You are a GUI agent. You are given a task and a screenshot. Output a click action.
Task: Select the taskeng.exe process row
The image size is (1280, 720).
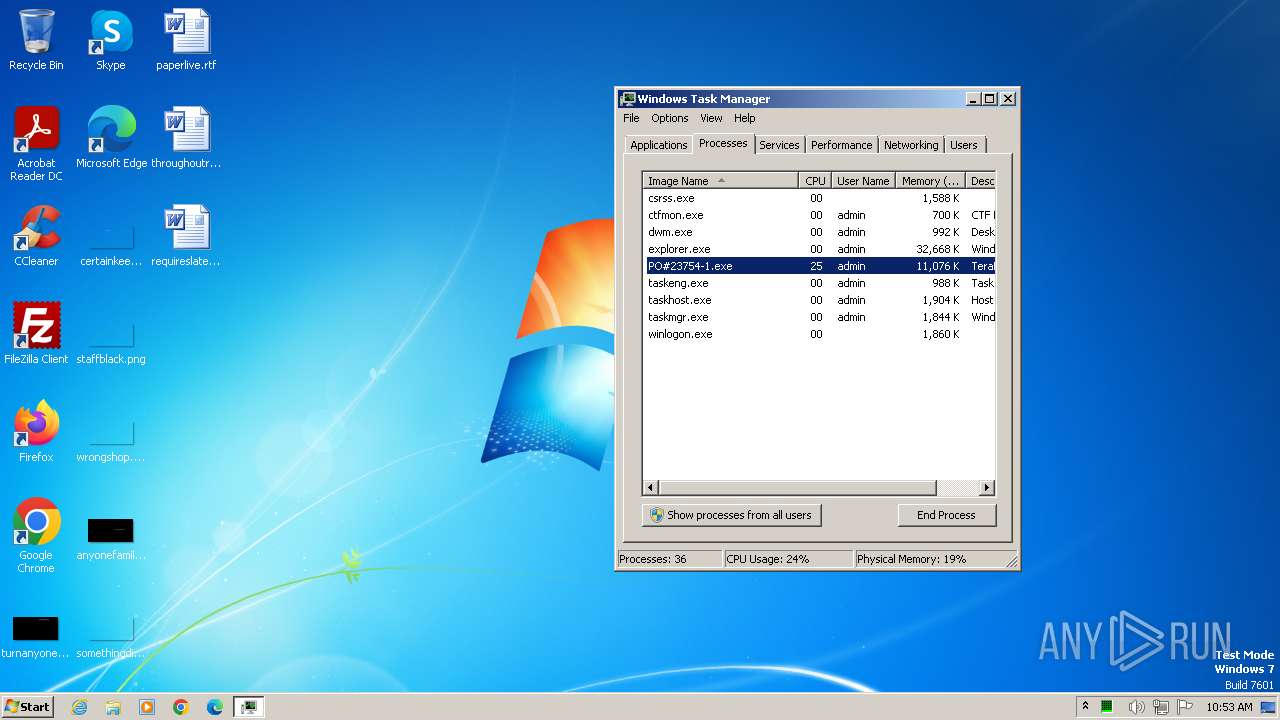pyautogui.click(x=819, y=283)
